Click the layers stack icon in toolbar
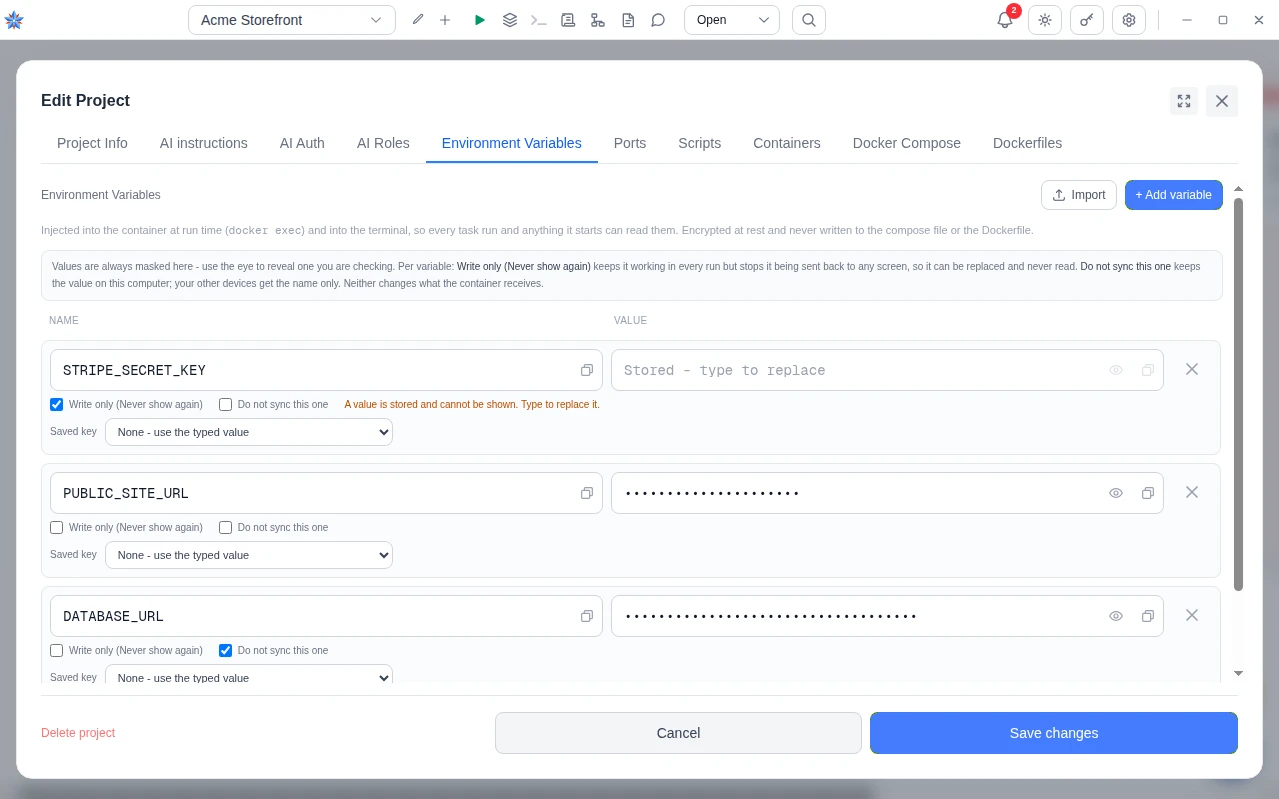 tap(509, 20)
